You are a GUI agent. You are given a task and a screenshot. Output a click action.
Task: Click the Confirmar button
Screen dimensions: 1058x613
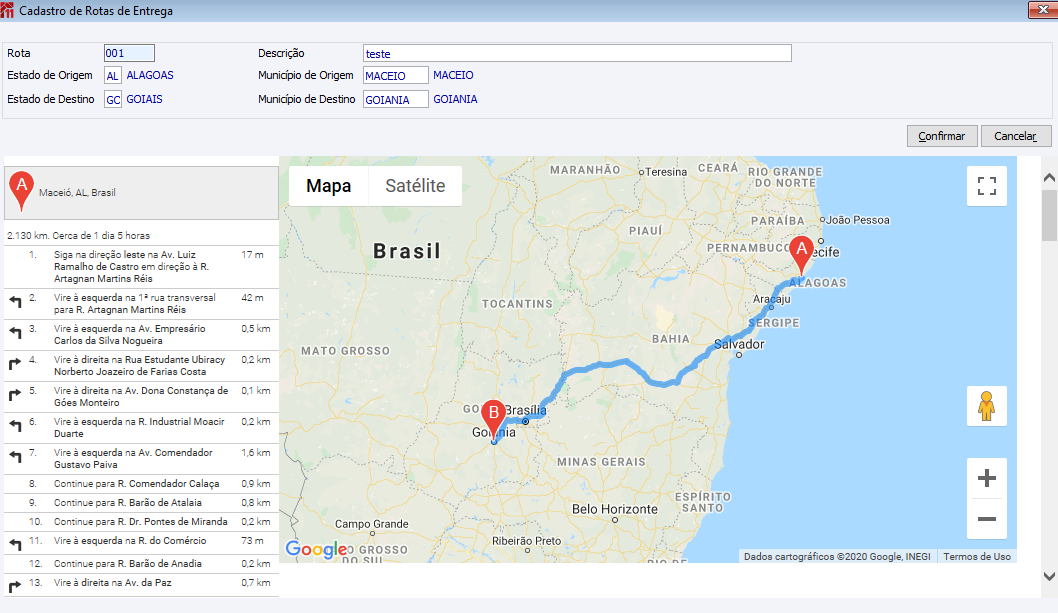pyautogui.click(x=942, y=136)
